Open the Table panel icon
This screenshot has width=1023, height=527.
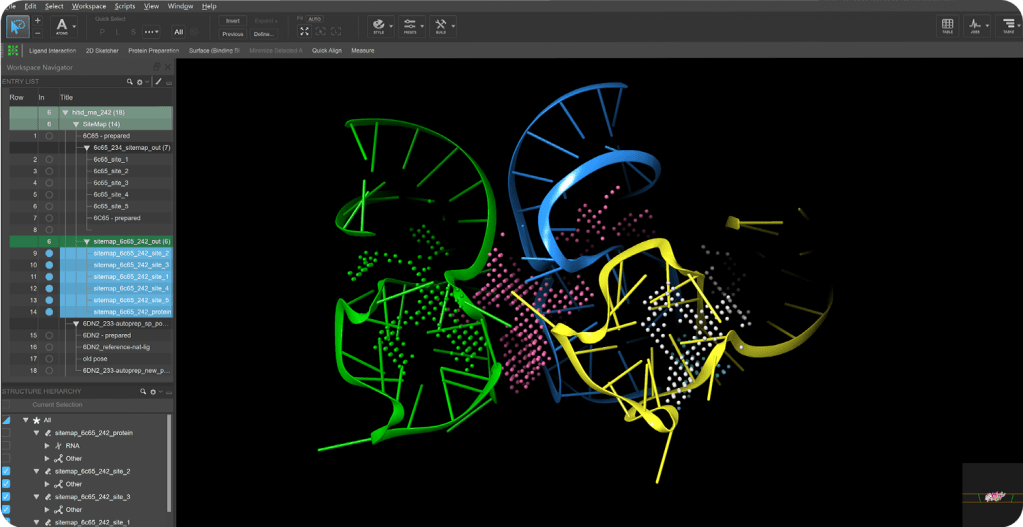[947, 26]
